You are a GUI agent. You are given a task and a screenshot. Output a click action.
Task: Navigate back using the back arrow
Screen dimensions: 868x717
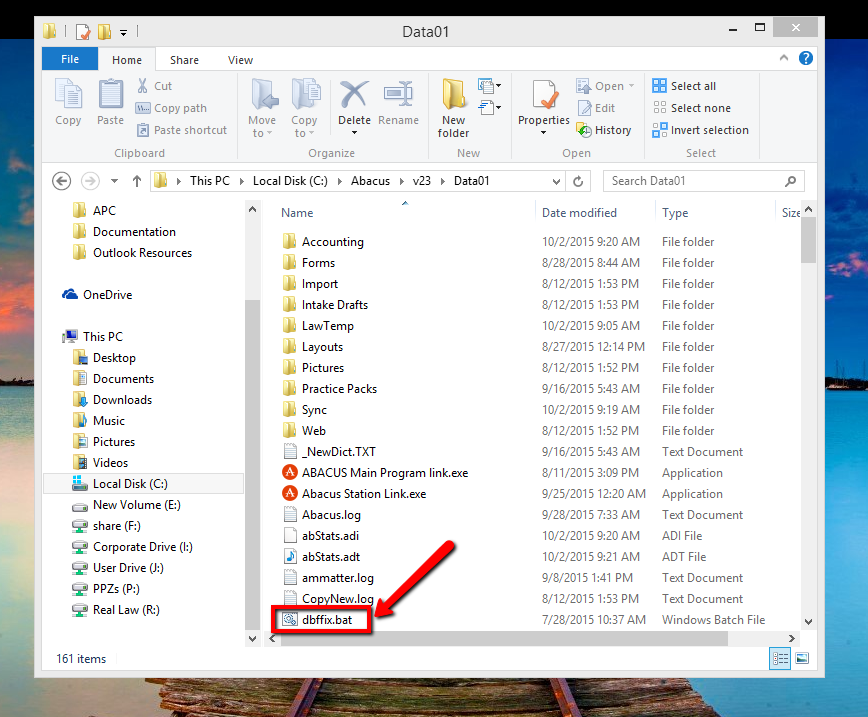tap(61, 180)
